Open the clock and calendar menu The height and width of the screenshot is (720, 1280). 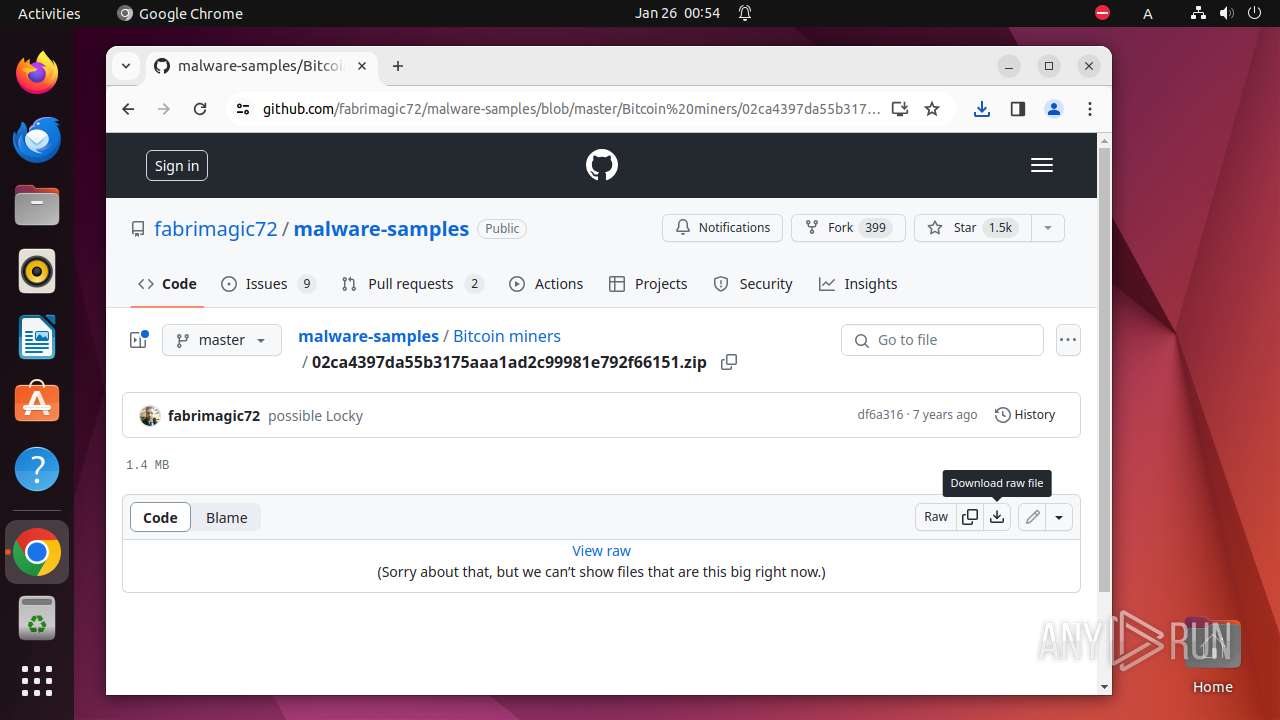coord(677,13)
